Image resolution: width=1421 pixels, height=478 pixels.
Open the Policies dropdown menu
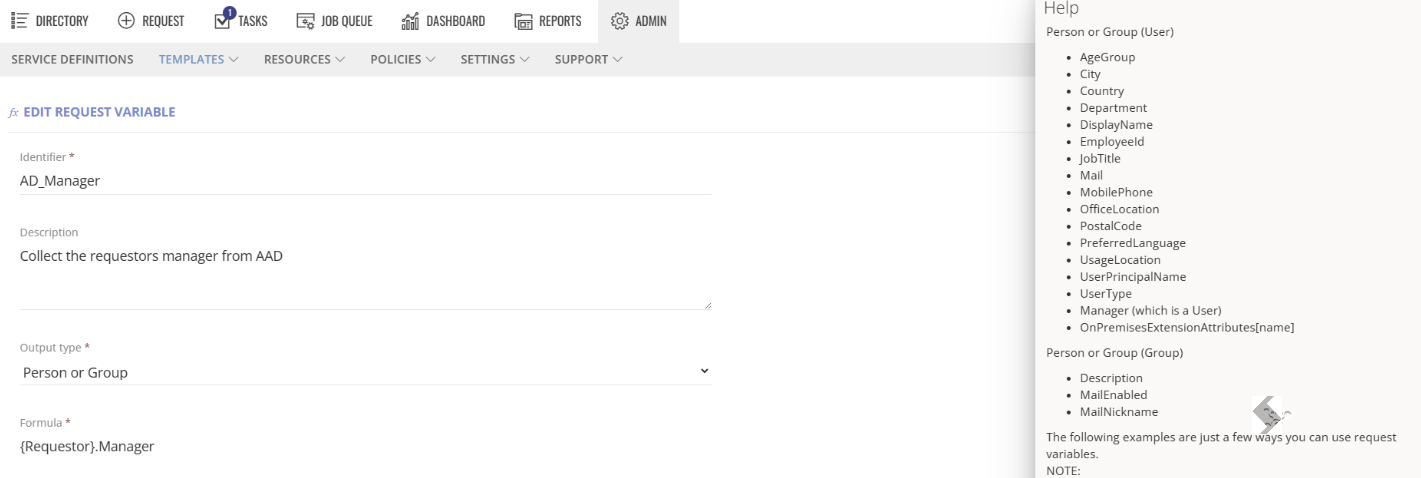402,59
